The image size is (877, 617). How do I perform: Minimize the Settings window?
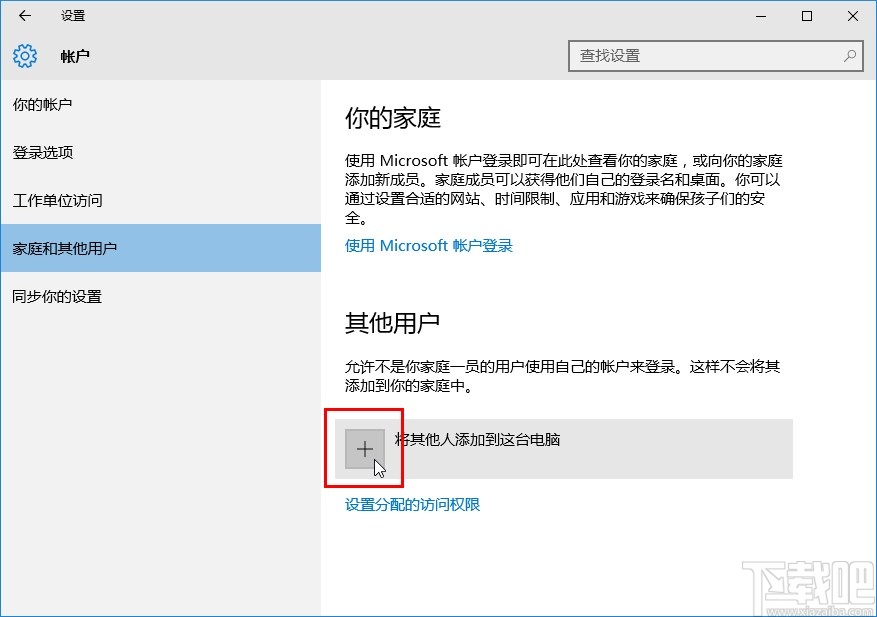tap(761, 16)
